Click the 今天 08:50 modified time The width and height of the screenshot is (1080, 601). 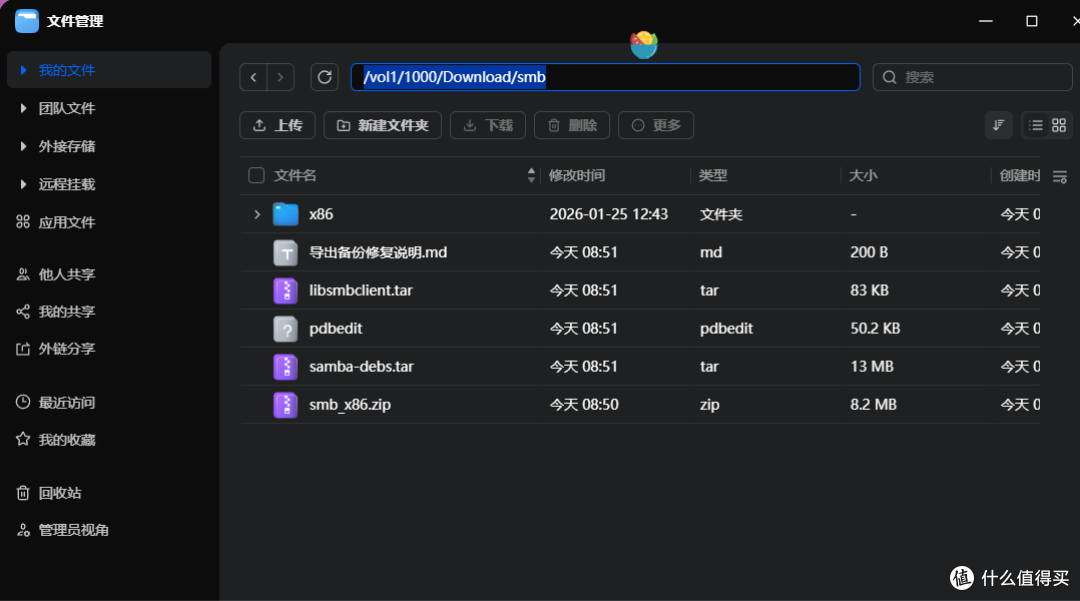(584, 405)
